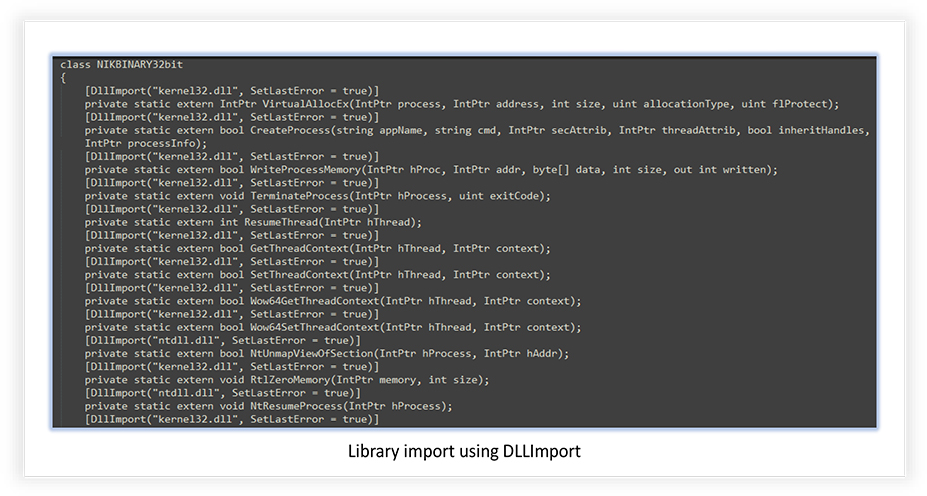This screenshot has width=927, height=496.
Task: Select the WriteProcessMemory function name
Action: click(x=305, y=170)
